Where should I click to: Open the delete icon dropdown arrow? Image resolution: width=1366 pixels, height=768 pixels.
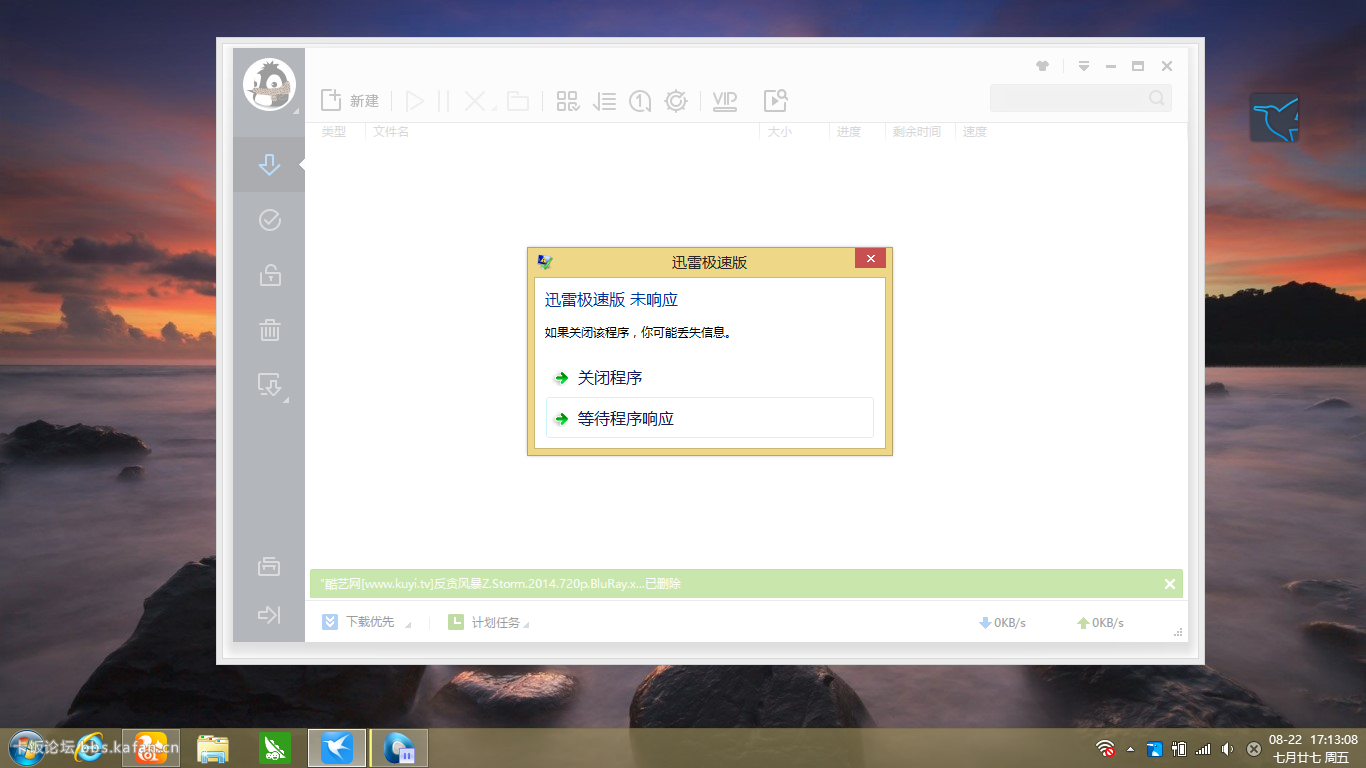click(494, 107)
